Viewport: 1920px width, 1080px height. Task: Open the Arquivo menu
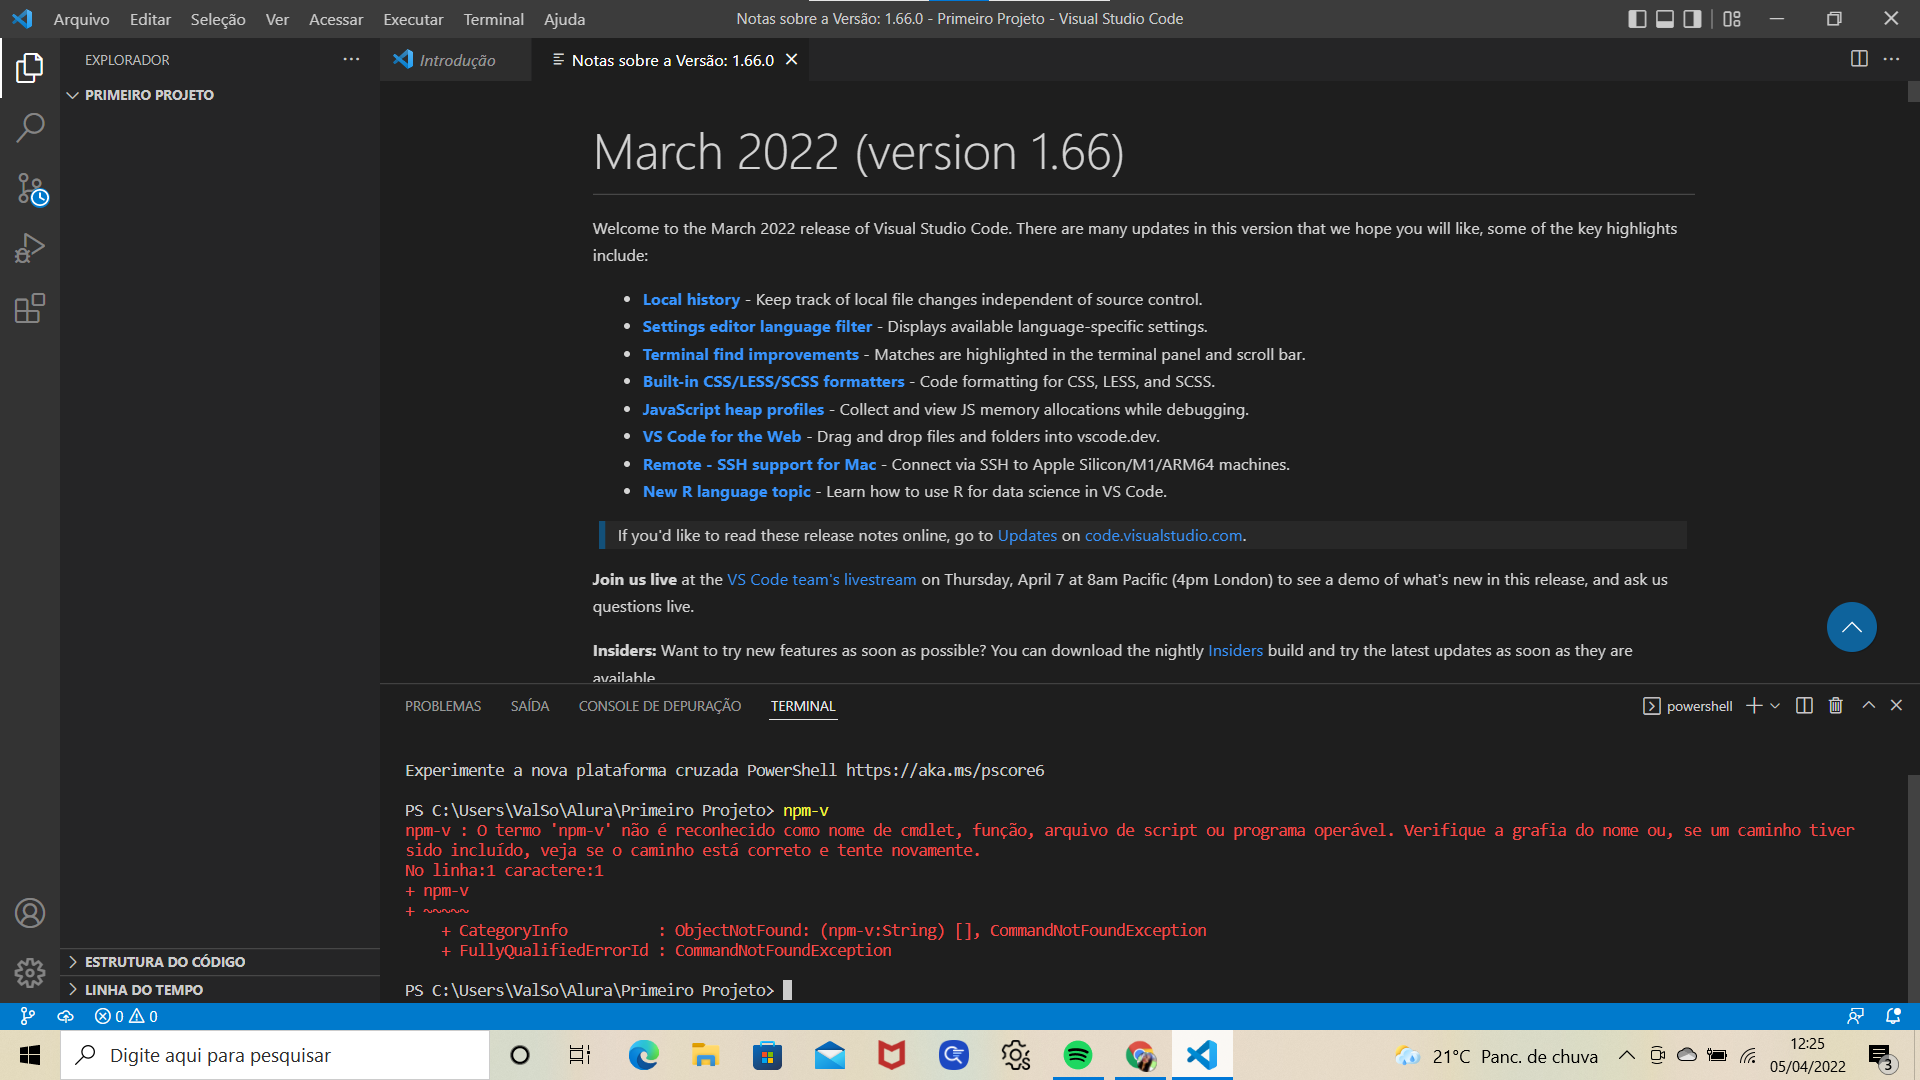coord(81,19)
